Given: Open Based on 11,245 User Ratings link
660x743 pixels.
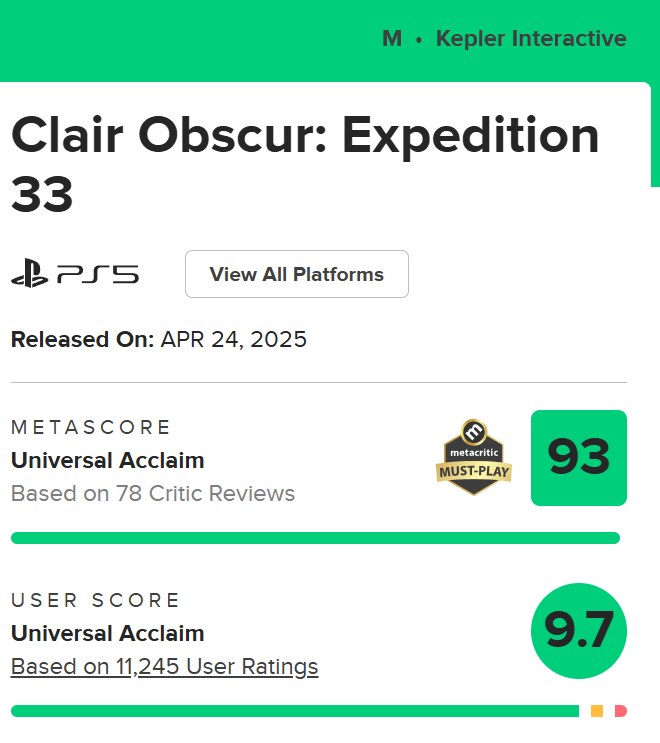Looking at the screenshot, I should [164, 666].
